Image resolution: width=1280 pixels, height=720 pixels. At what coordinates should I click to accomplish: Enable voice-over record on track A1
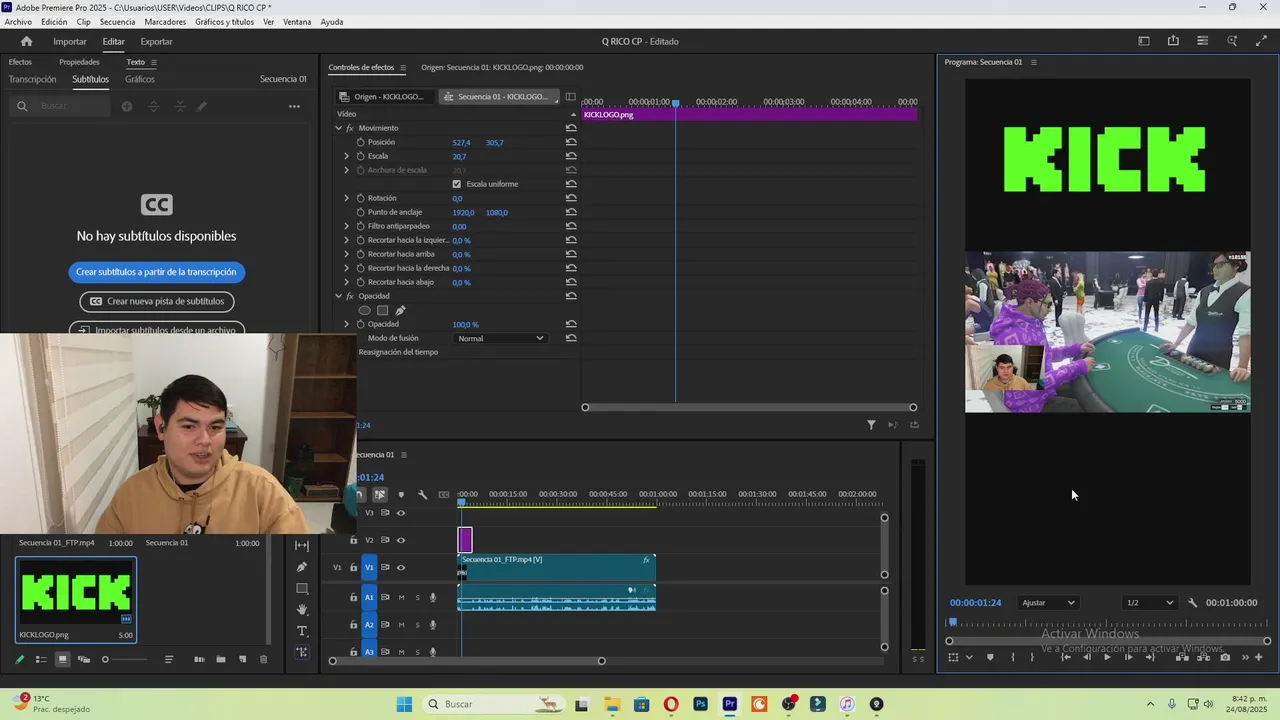click(433, 597)
